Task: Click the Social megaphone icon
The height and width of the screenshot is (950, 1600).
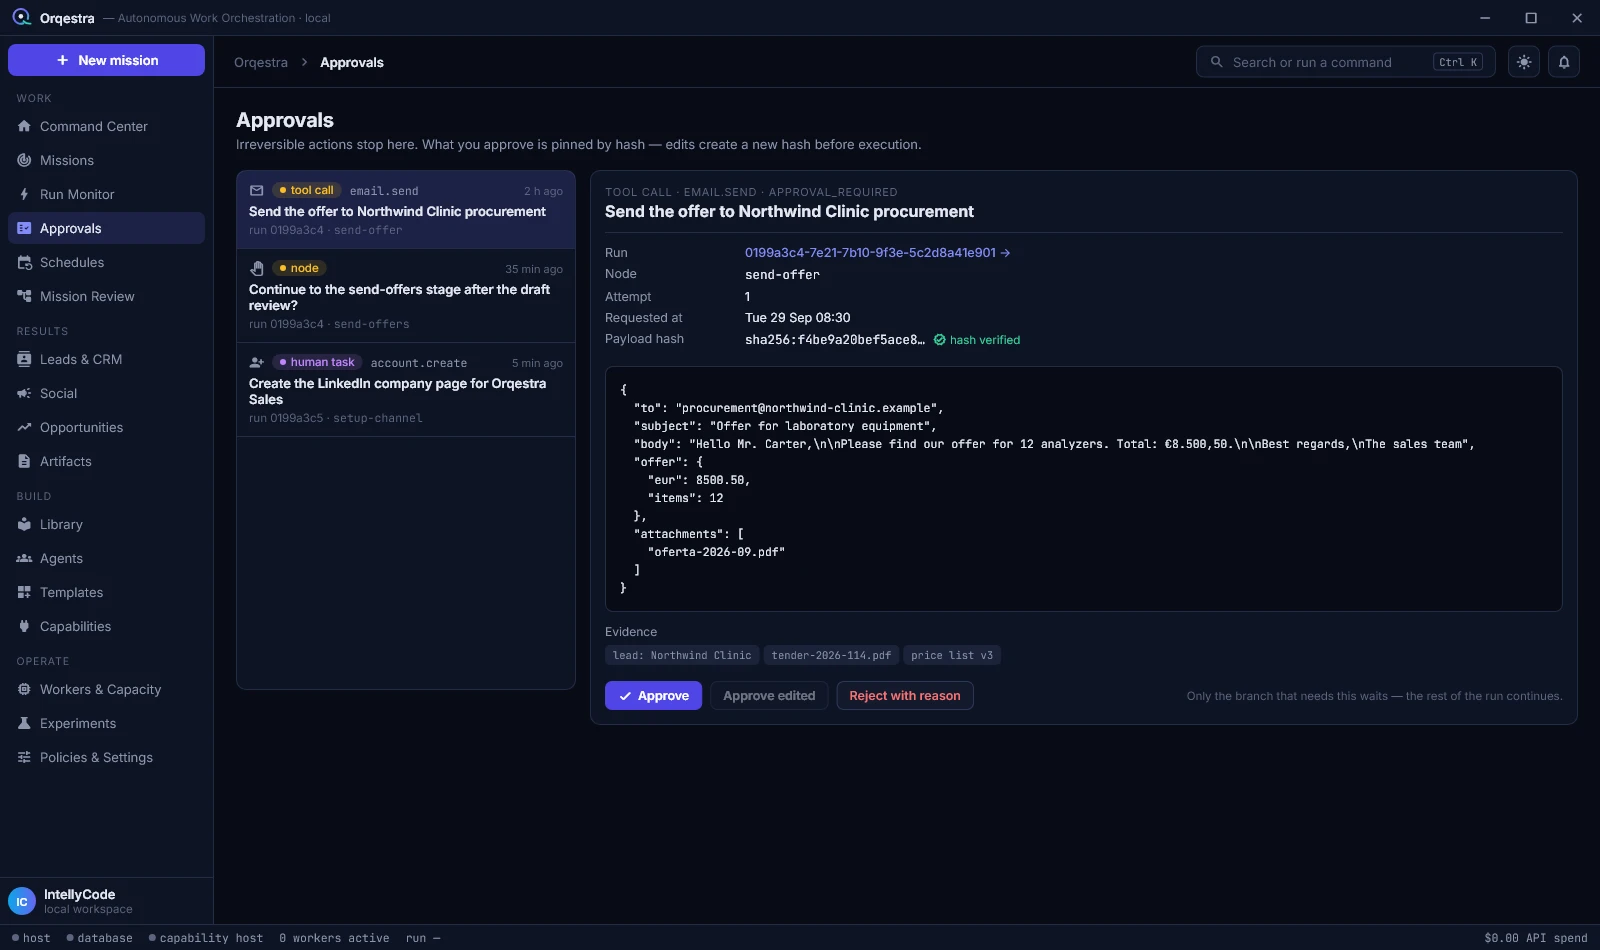Action: (24, 393)
